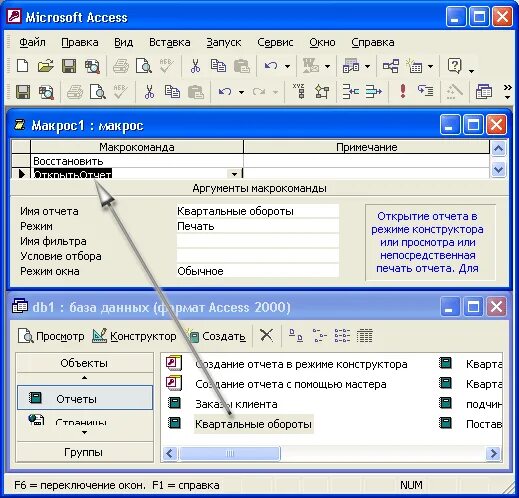This screenshot has height=498, width=519.
Task: Click the Просмотр preview icon in db1 window
Action: tap(25, 336)
